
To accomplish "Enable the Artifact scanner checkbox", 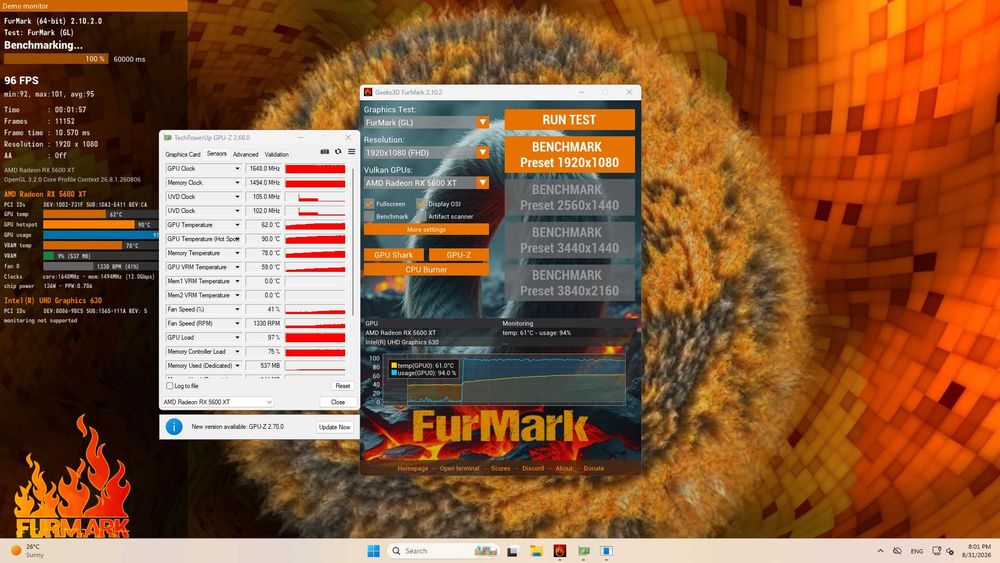I will tap(421, 216).
